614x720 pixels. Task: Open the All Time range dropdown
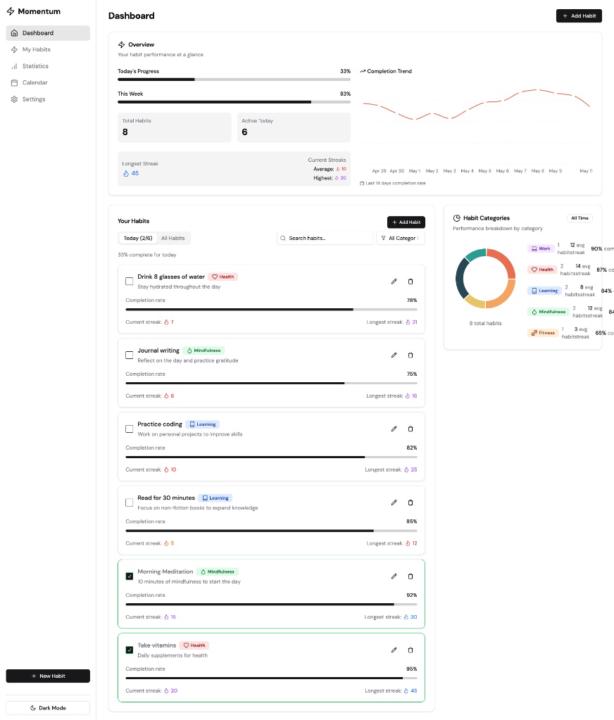click(580, 218)
